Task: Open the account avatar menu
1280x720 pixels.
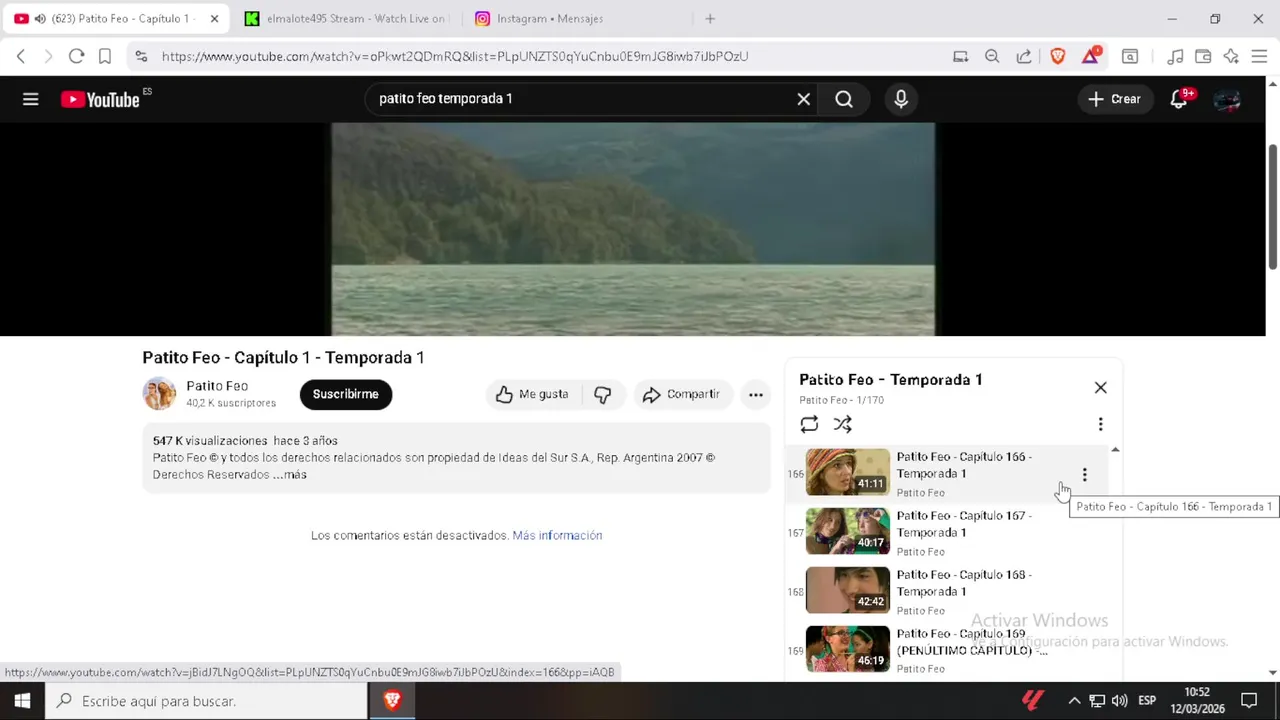Action: coord(1227,99)
